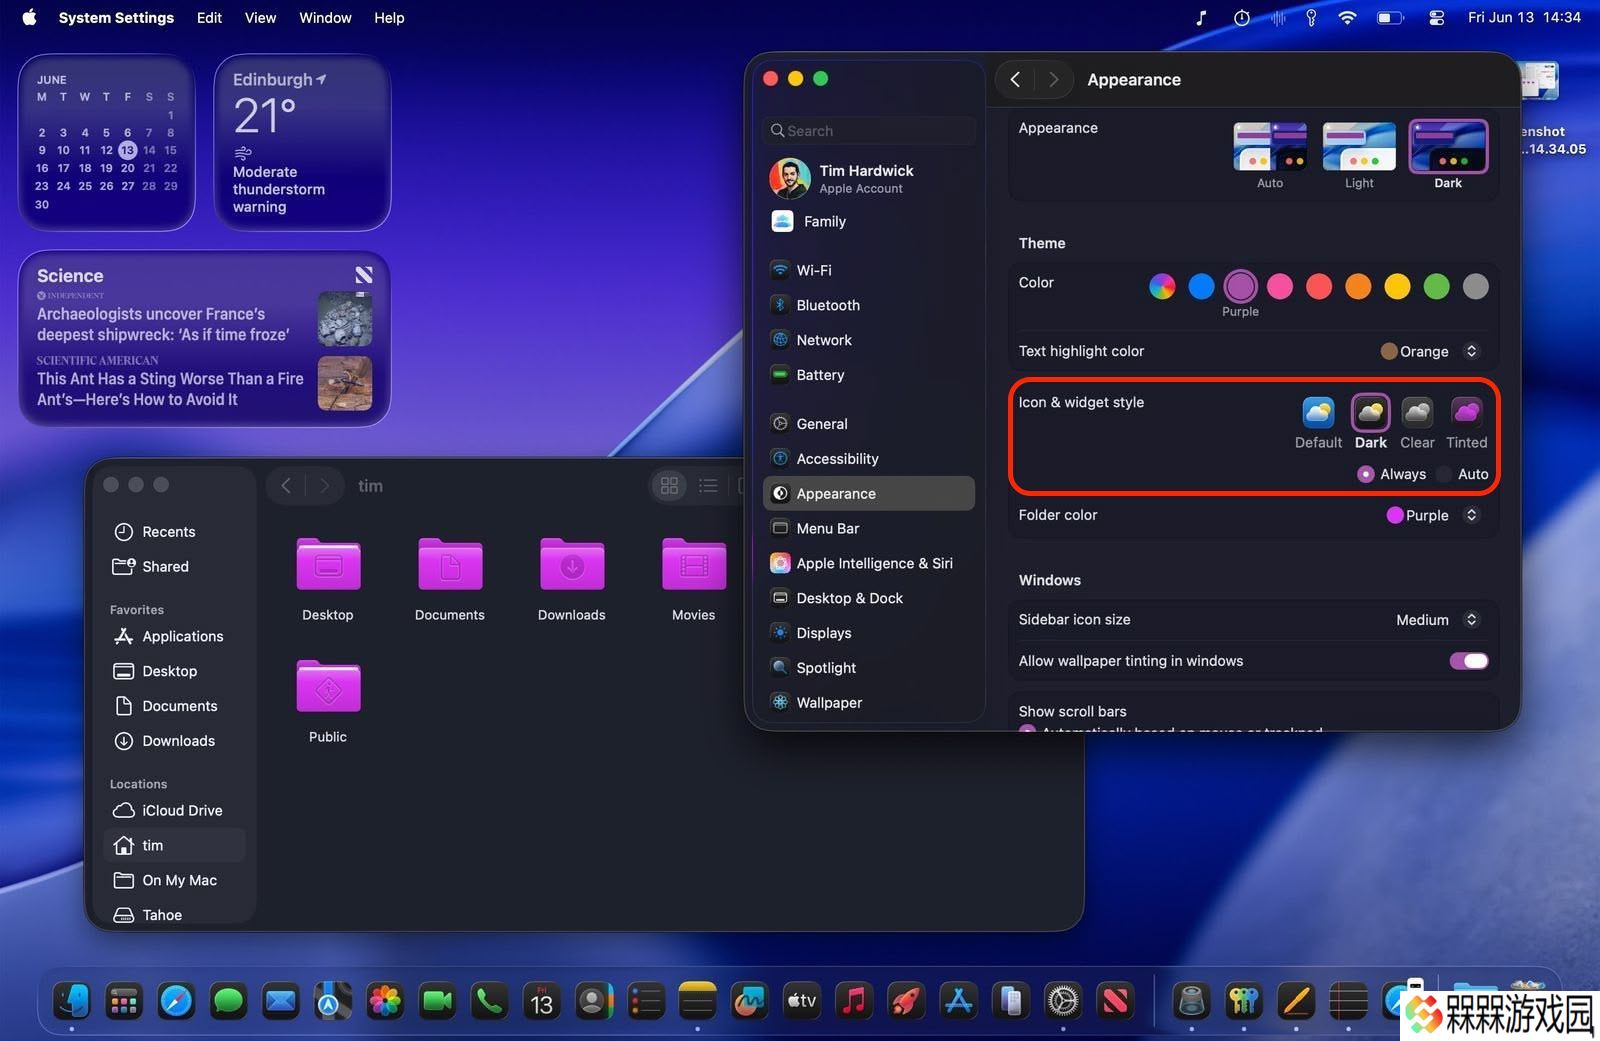Go back in the Finder window
This screenshot has width=1600, height=1041.
tap(286, 486)
